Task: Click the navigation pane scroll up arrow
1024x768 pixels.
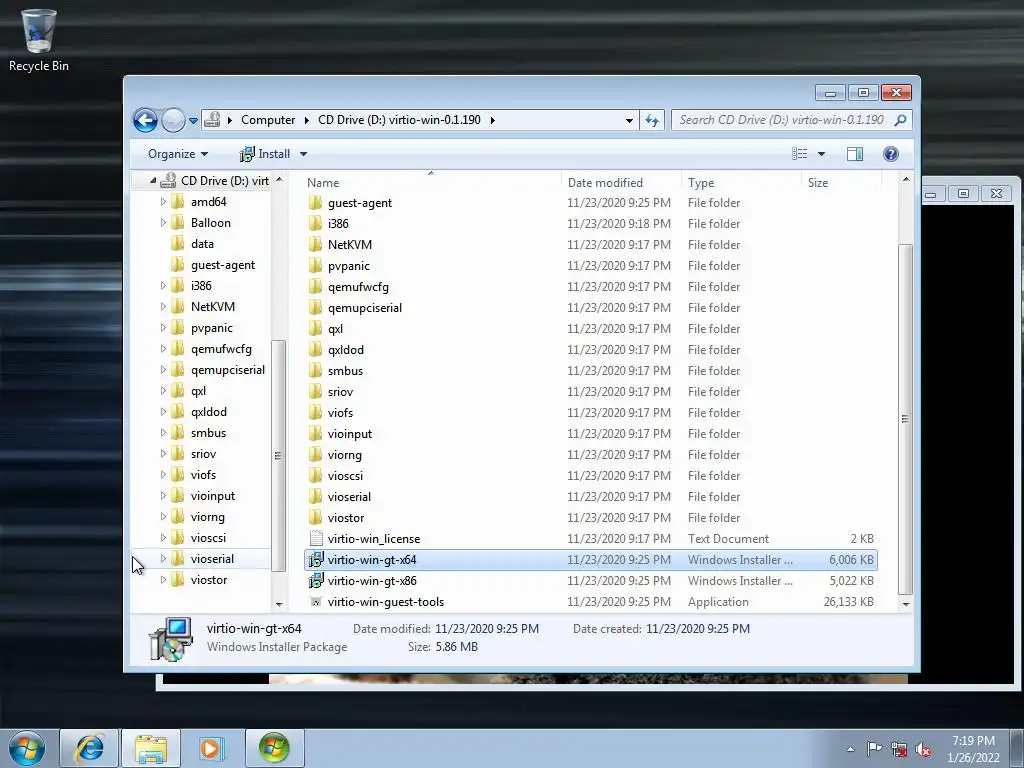Action: pos(279,180)
